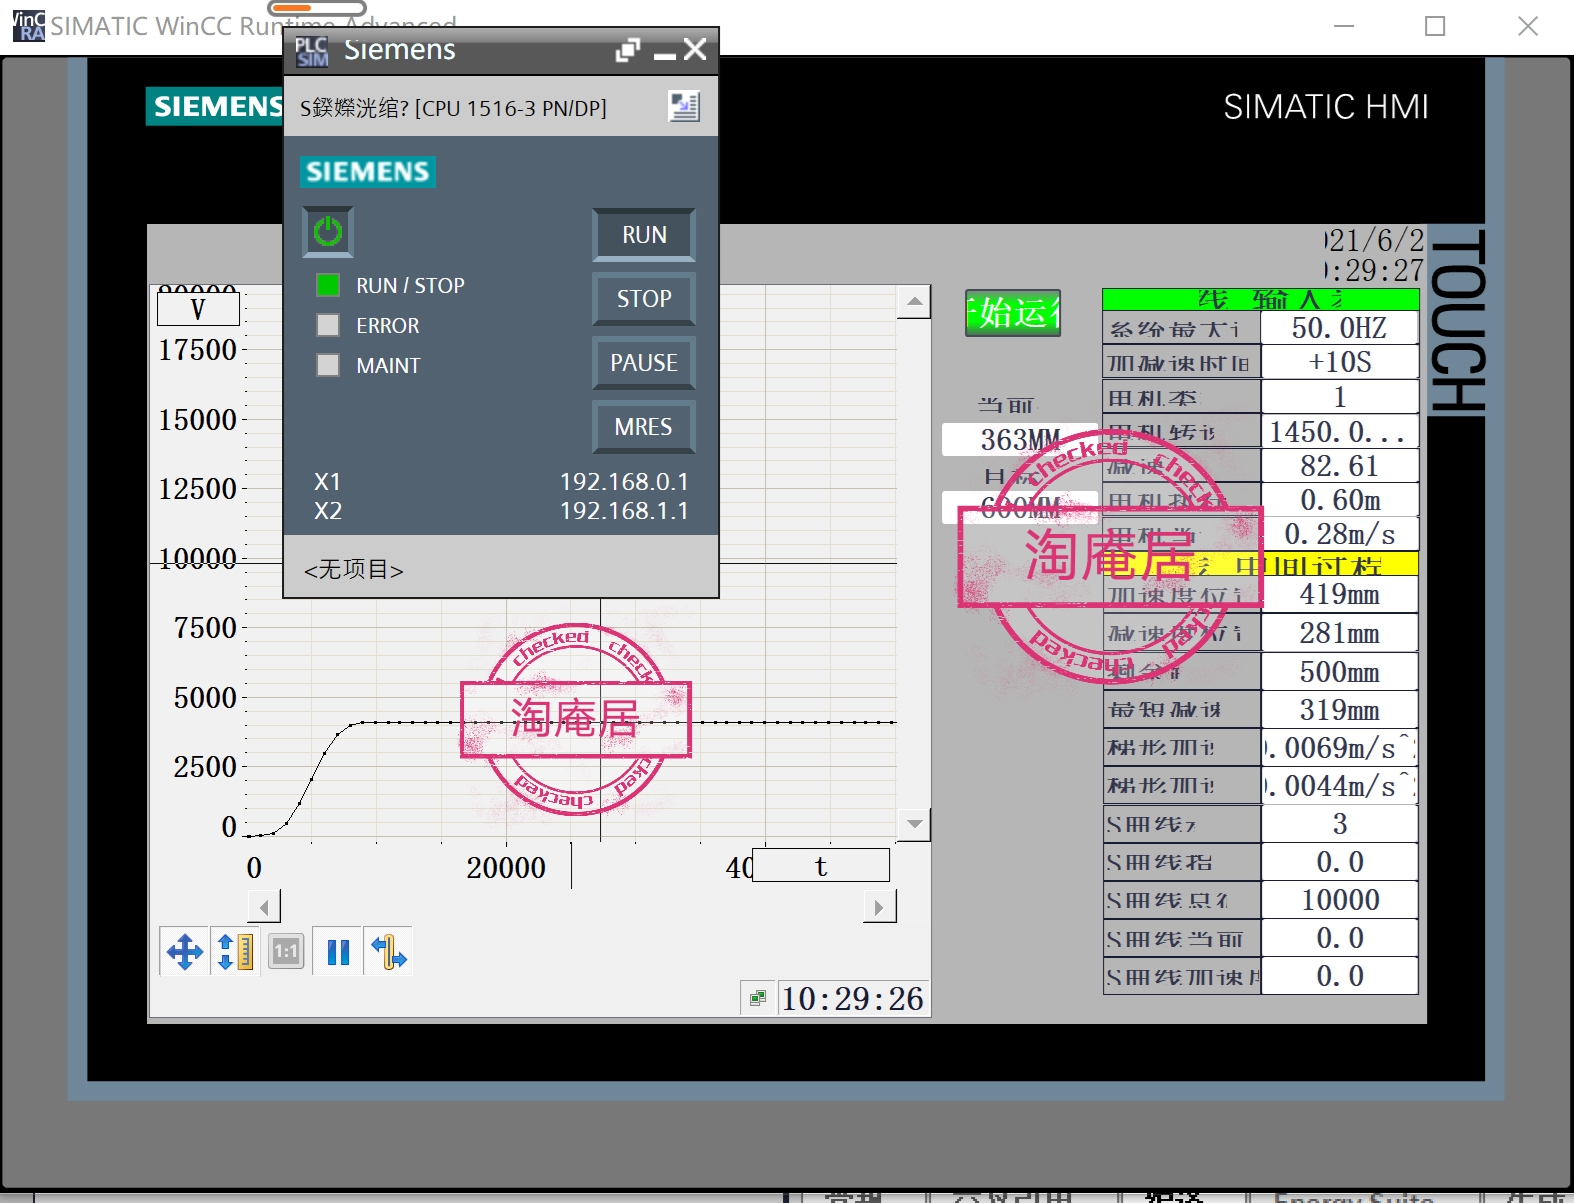Pause the trend recording
Image resolution: width=1574 pixels, height=1203 pixels.
pos(338,951)
